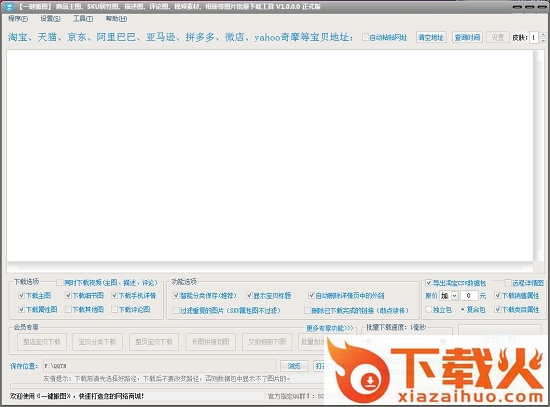The image size is (550, 407).
Task: Decrease the 皮肤 value with the down arrow
Action: [543, 40]
